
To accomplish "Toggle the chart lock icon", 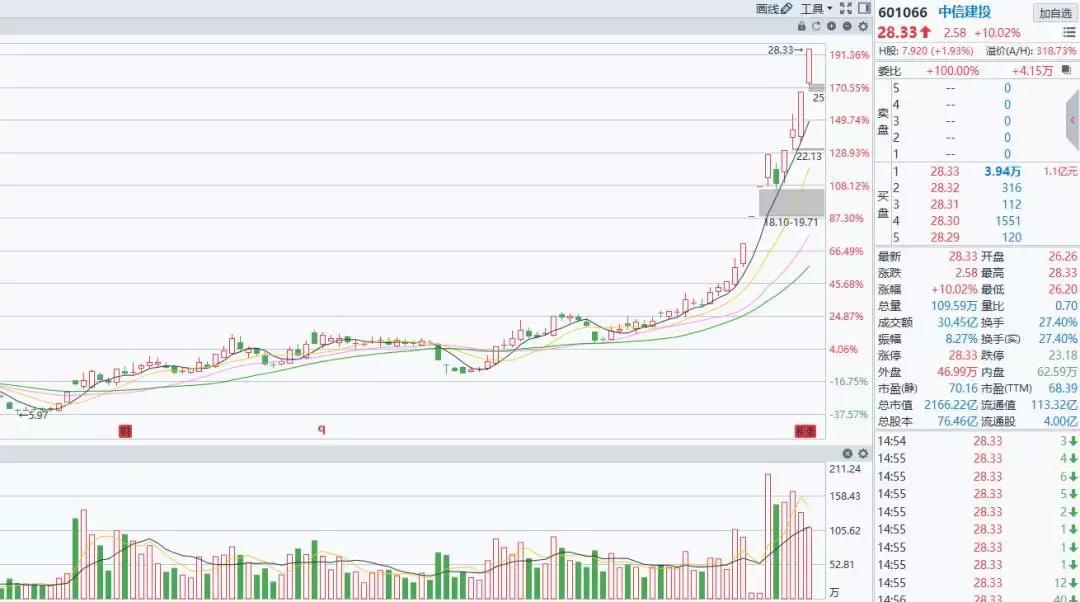I will 802,26.
